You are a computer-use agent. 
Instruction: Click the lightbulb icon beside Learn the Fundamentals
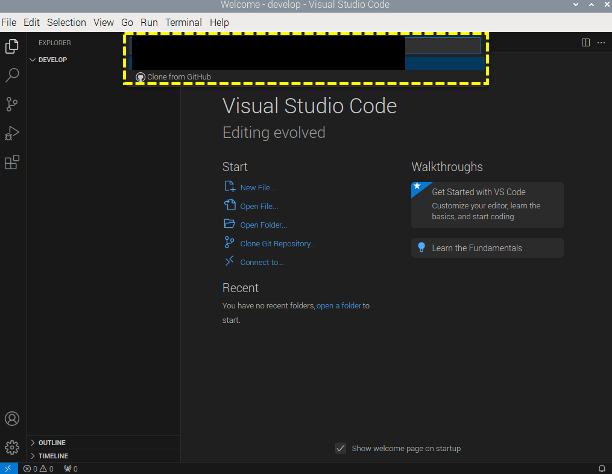[x=422, y=248]
